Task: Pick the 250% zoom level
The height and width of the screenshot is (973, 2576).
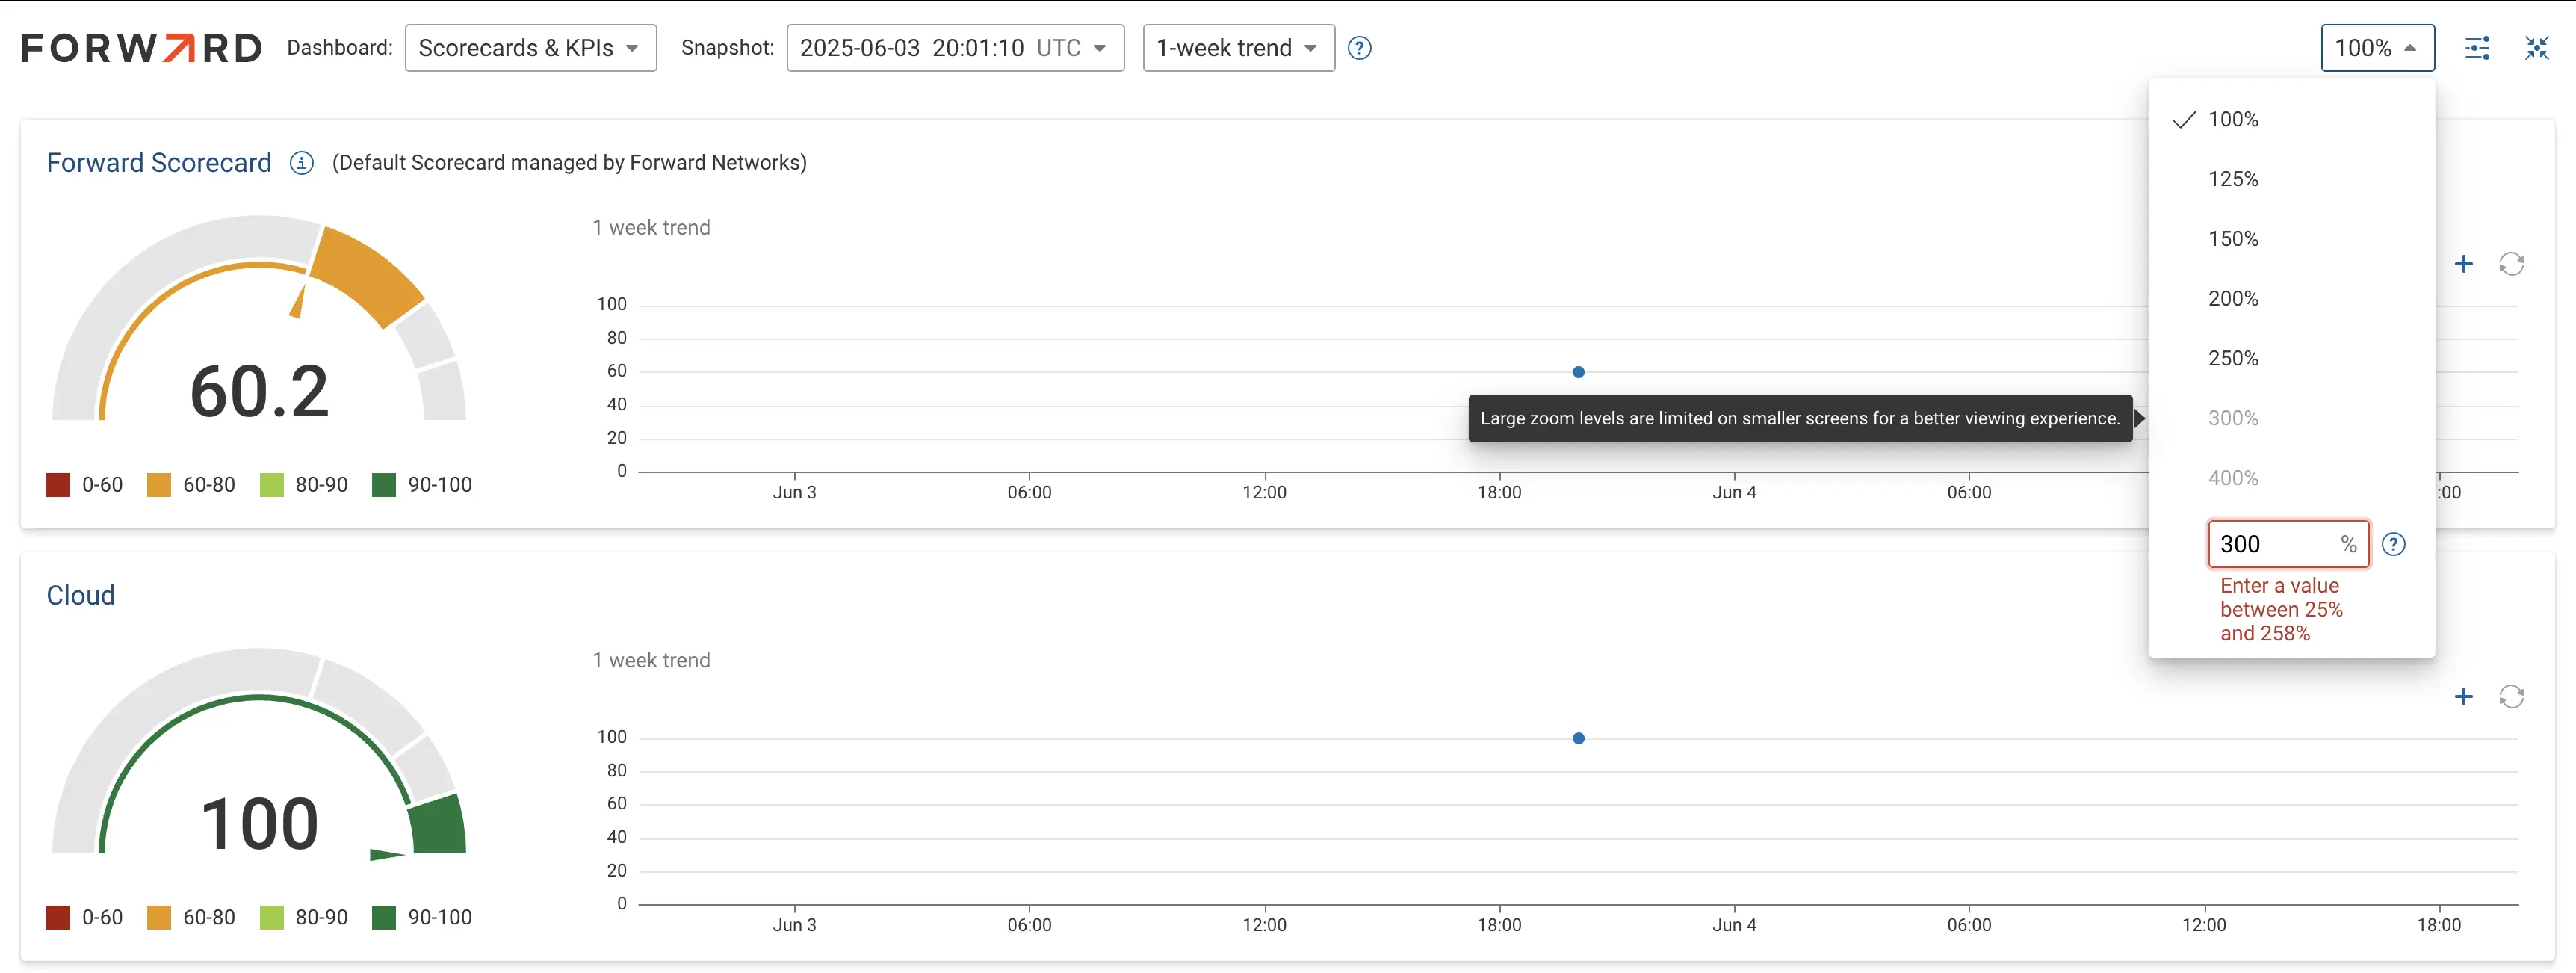Action: [2291, 358]
